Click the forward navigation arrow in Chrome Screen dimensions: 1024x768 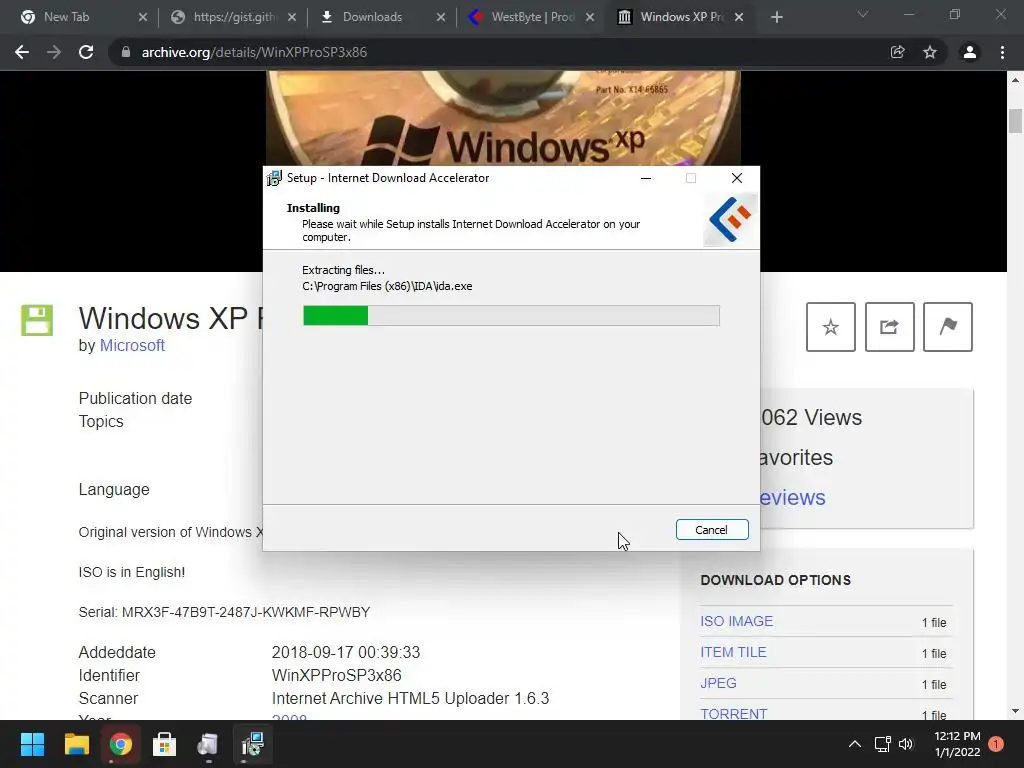[x=54, y=52]
